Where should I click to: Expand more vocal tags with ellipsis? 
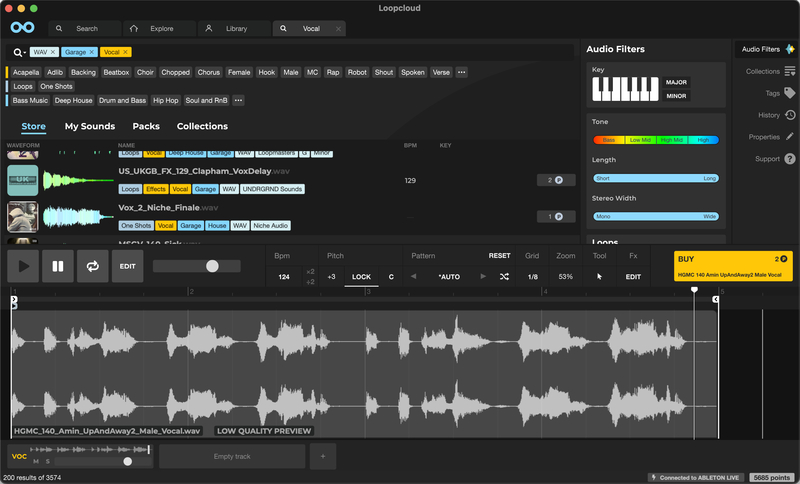click(461, 72)
